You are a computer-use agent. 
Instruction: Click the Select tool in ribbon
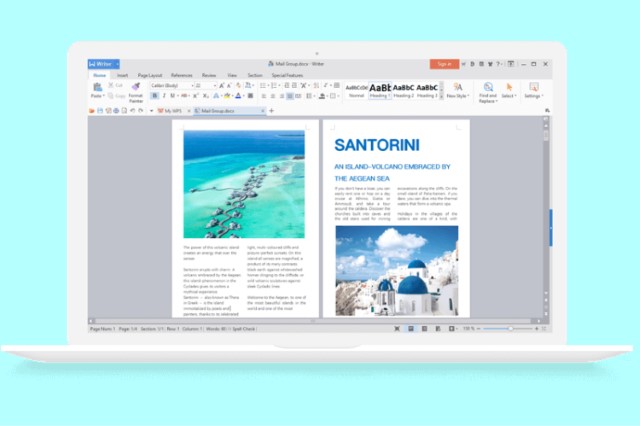point(508,90)
